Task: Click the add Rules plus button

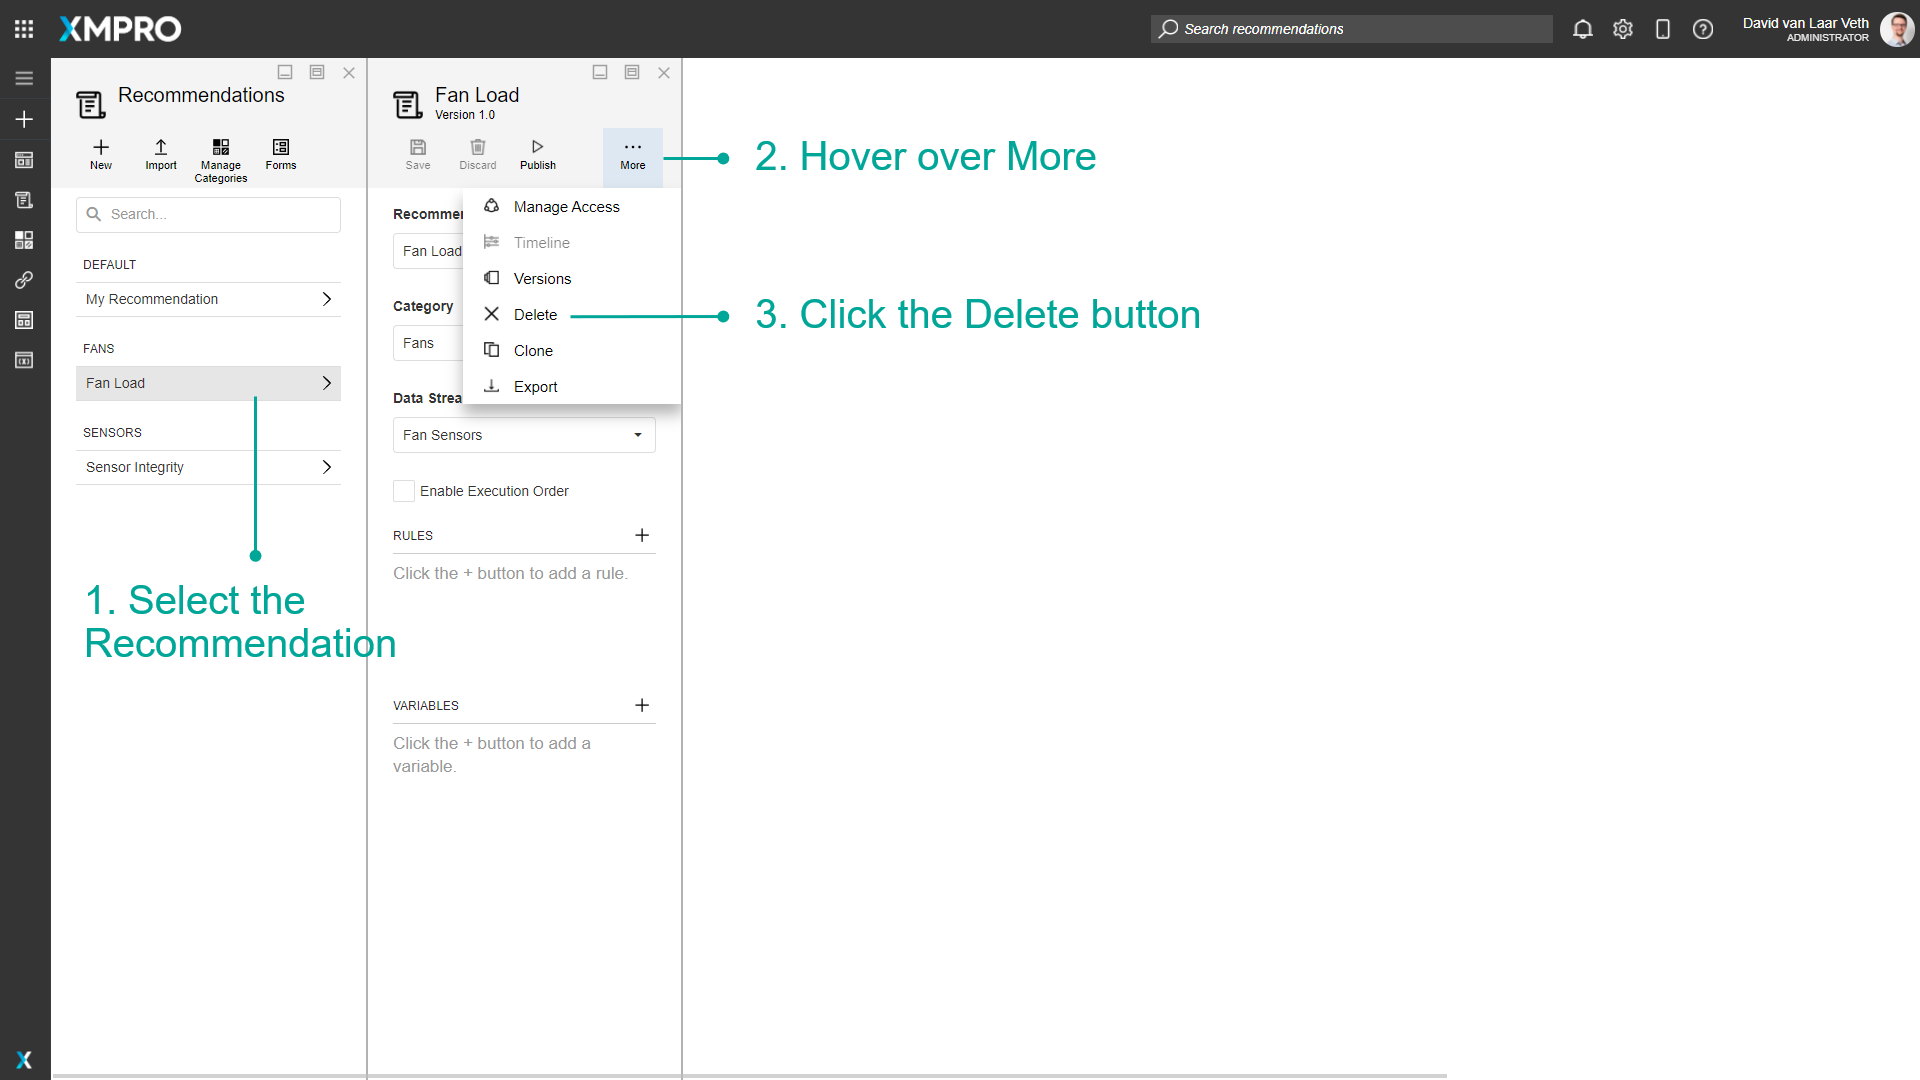Action: (x=642, y=535)
